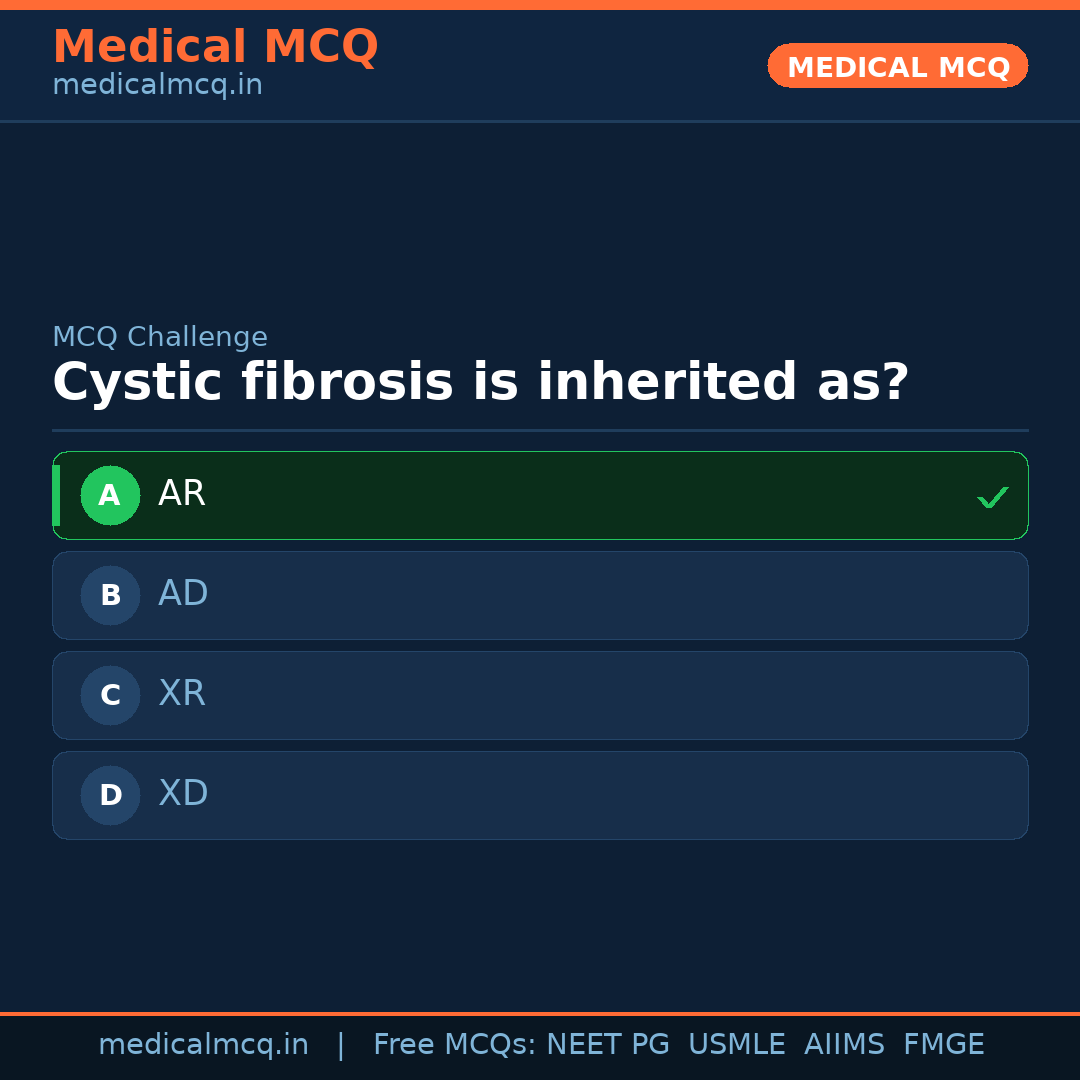
Task: Select answer option XD
Action: tap(540, 795)
